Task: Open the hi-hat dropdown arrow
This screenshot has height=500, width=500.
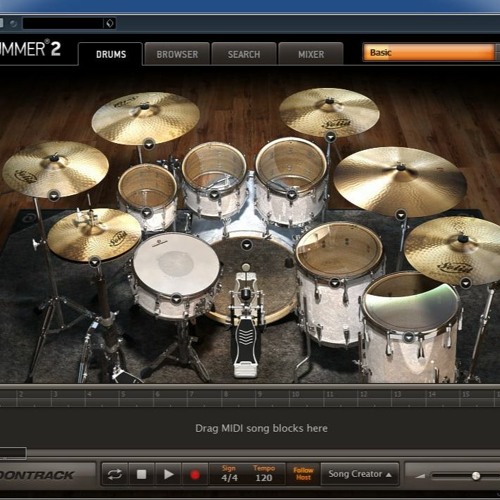Action: coord(95,262)
